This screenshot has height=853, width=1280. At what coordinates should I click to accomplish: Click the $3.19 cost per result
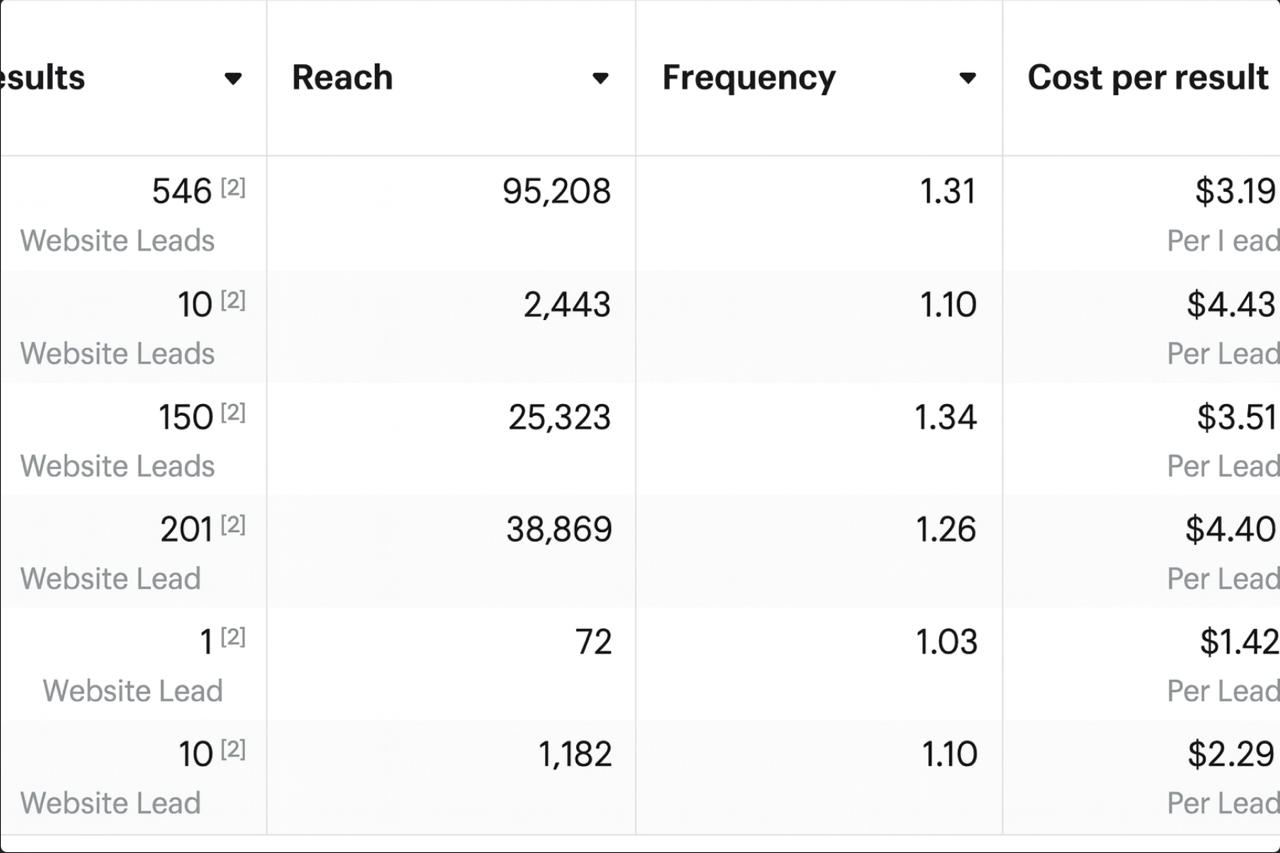click(x=1235, y=191)
